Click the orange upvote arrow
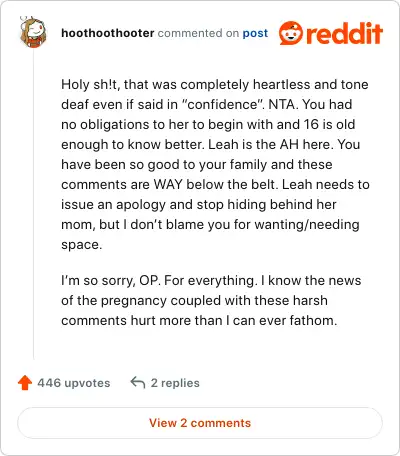The width and height of the screenshot is (400, 456). (x=25, y=383)
